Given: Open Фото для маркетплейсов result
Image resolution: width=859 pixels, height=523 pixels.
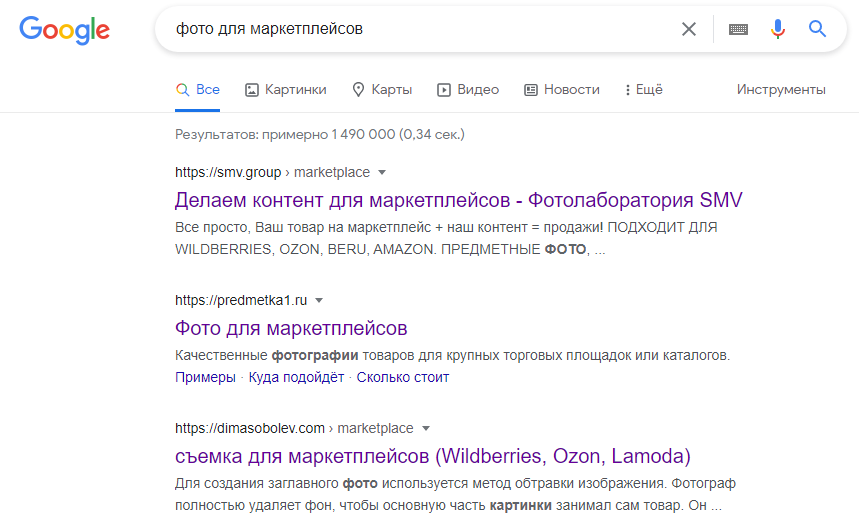Looking at the screenshot, I should 291,329.
